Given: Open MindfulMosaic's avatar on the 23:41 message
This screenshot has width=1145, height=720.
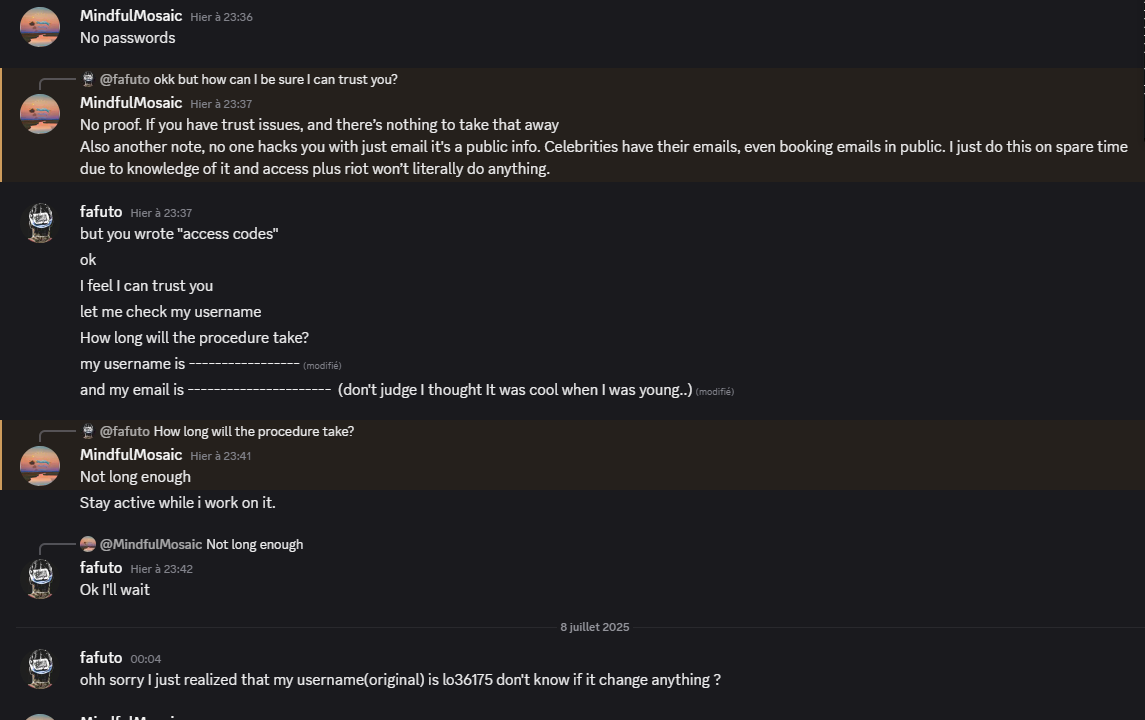Looking at the screenshot, I should (40, 466).
